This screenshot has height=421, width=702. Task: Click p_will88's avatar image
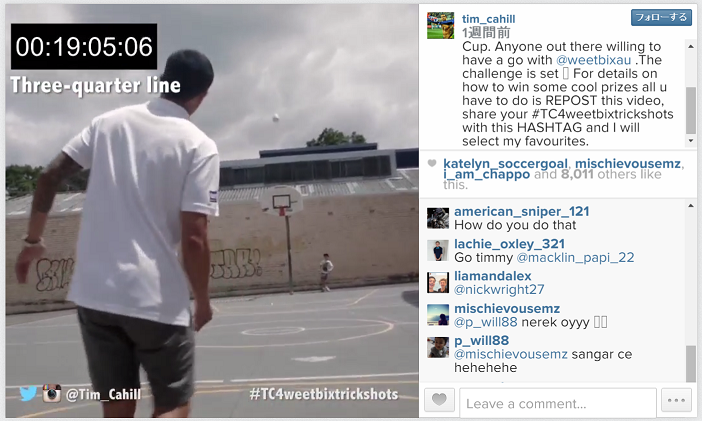pos(438,347)
